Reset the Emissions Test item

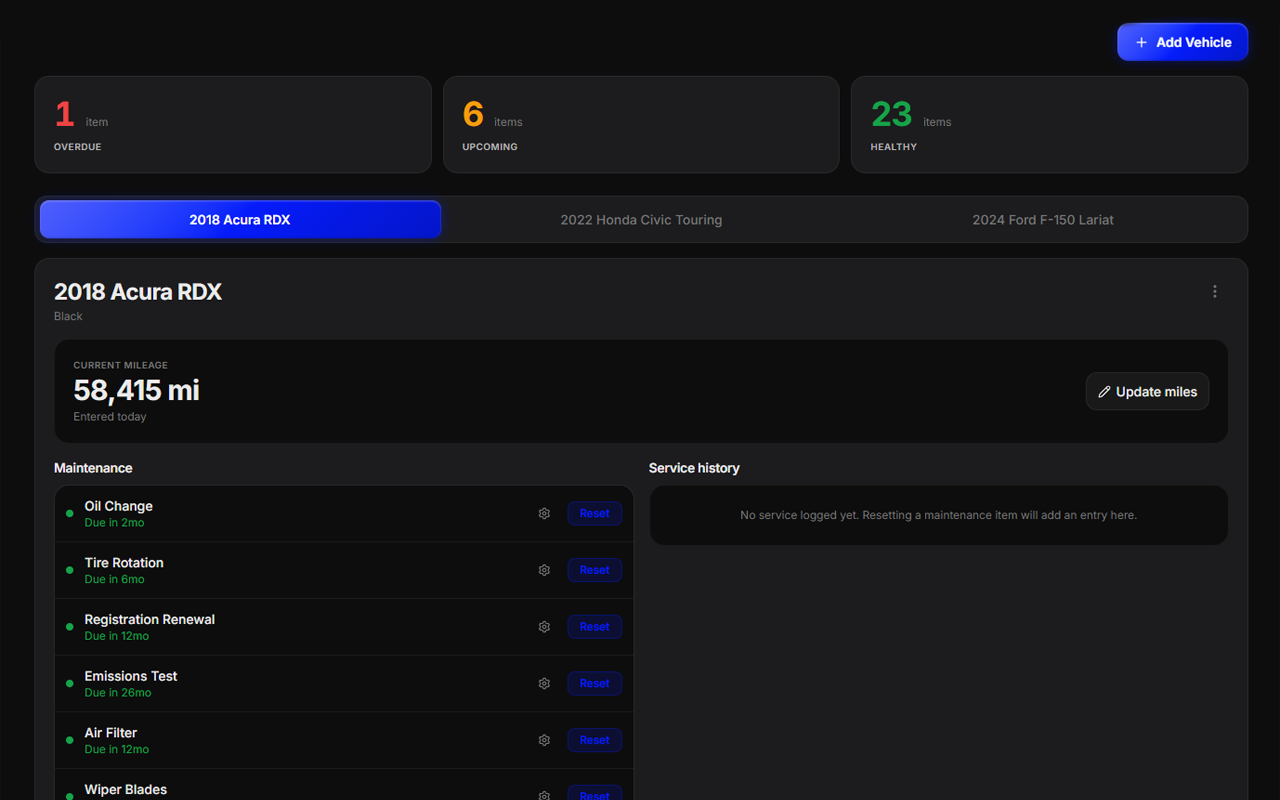595,684
